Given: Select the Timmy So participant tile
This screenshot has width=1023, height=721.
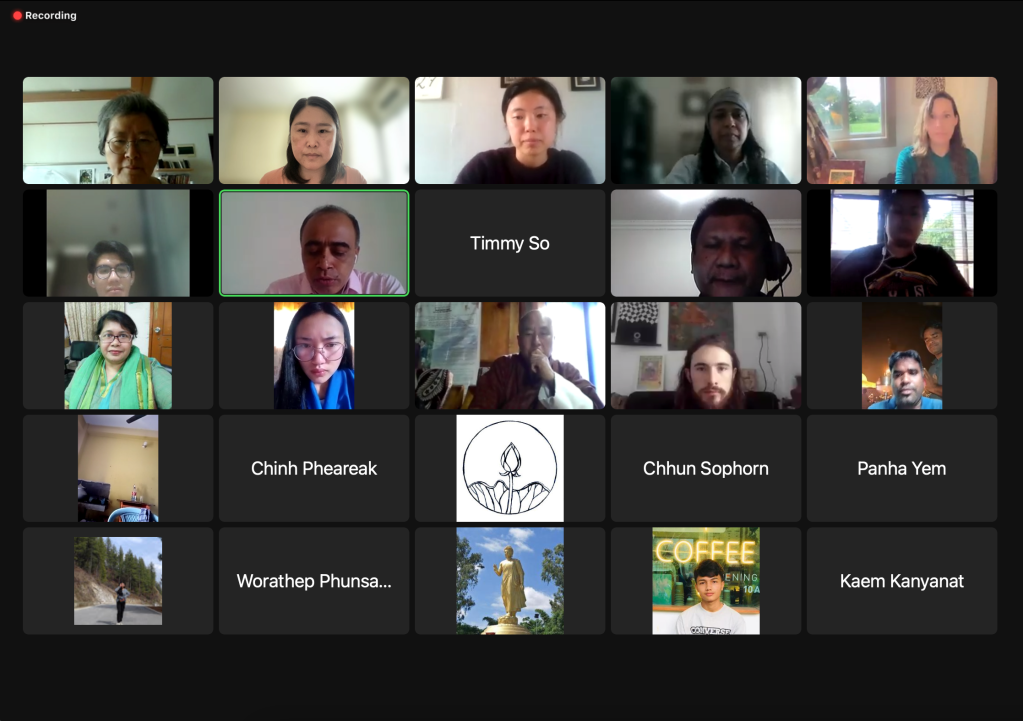Looking at the screenshot, I should click(510, 243).
